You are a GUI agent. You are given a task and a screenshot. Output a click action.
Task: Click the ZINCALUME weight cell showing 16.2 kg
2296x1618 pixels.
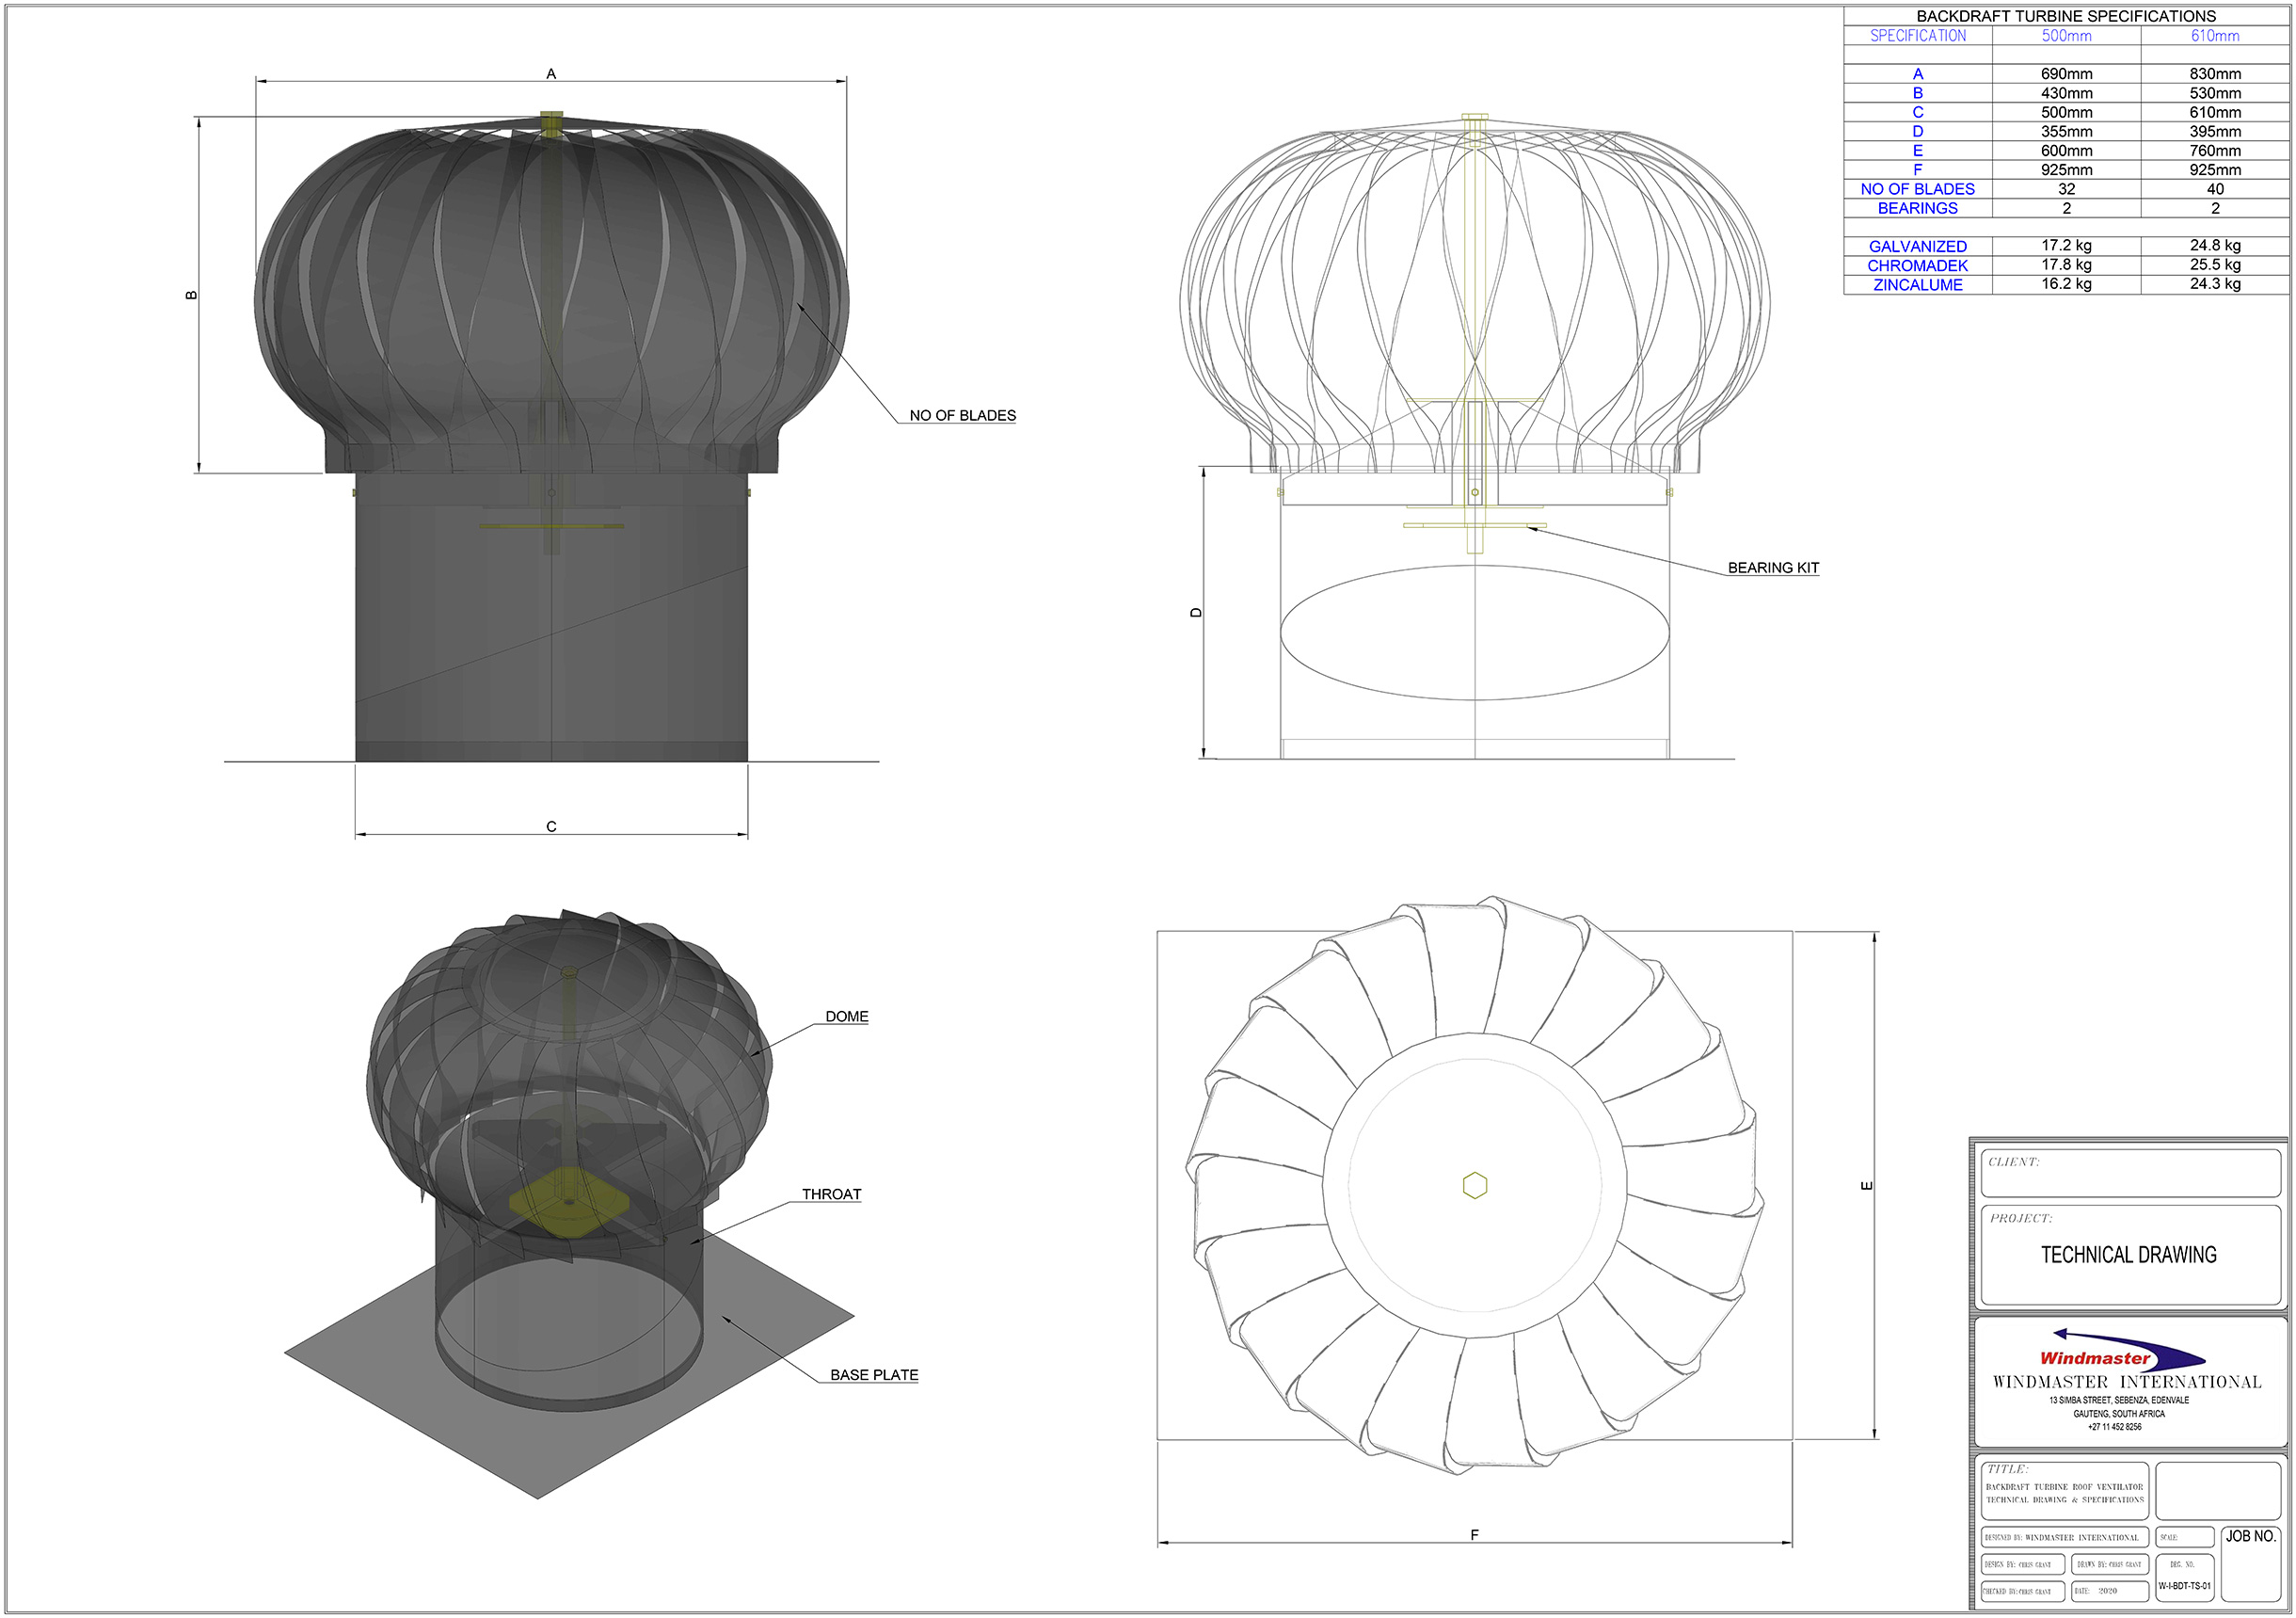pyautogui.click(x=2068, y=285)
